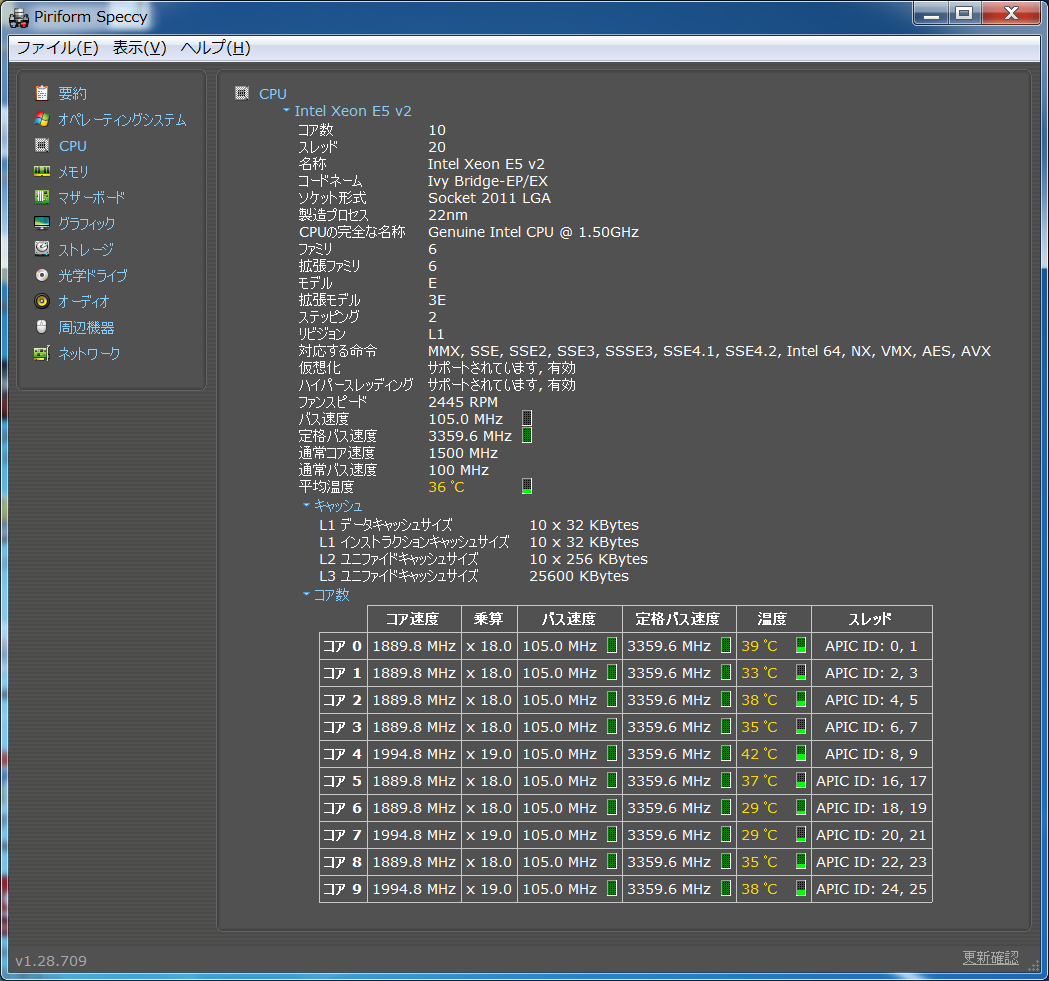Viewport: 1049px width, 981px height.
Task: Open the マザーボード board icon
Action: [41, 197]
